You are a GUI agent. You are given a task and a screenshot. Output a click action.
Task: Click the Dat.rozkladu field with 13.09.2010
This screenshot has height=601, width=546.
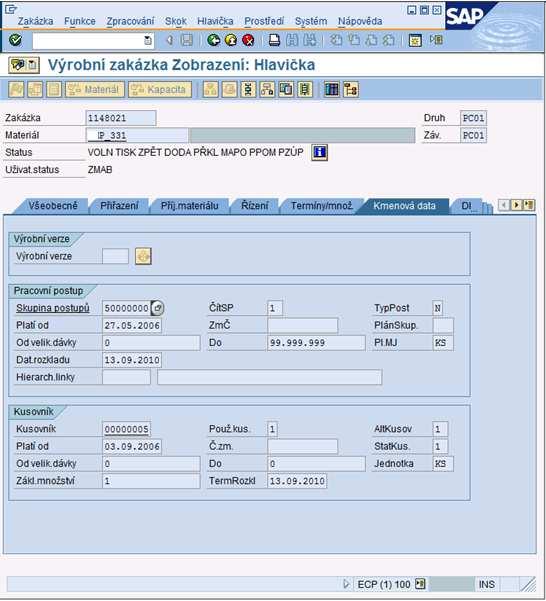coord(132,360)
